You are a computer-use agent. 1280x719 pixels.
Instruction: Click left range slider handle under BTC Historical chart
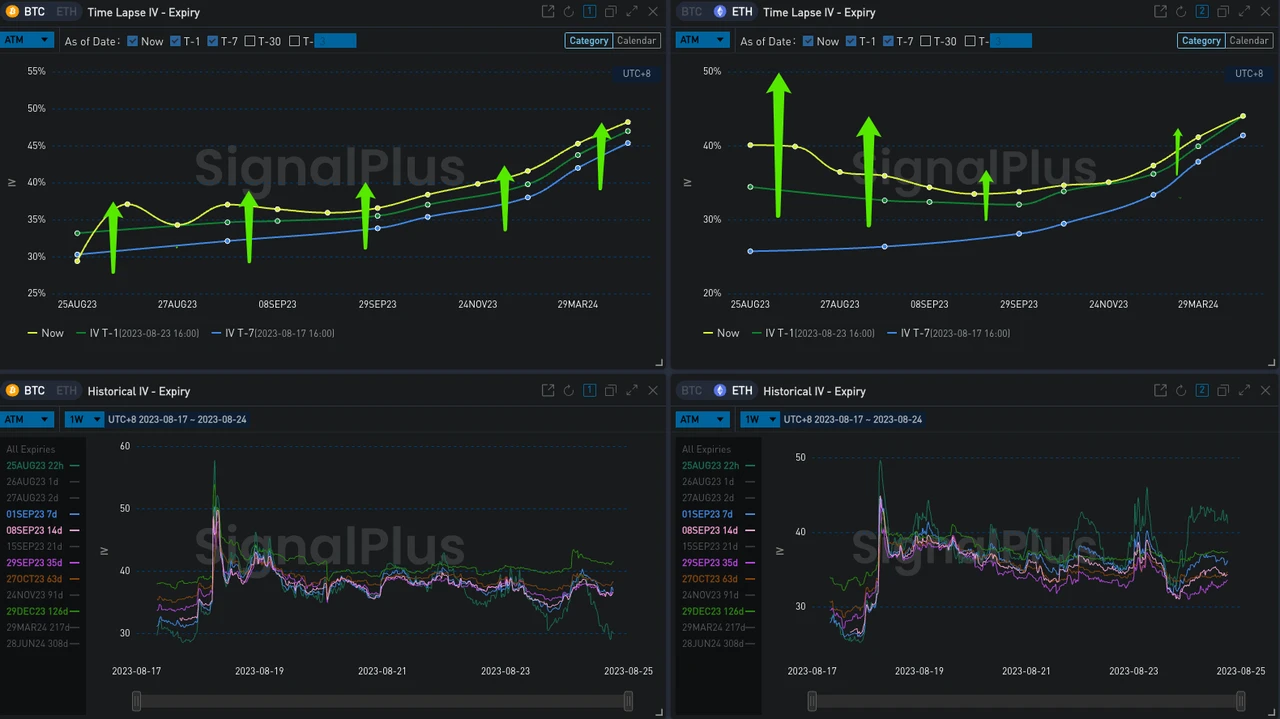(137, 702)
